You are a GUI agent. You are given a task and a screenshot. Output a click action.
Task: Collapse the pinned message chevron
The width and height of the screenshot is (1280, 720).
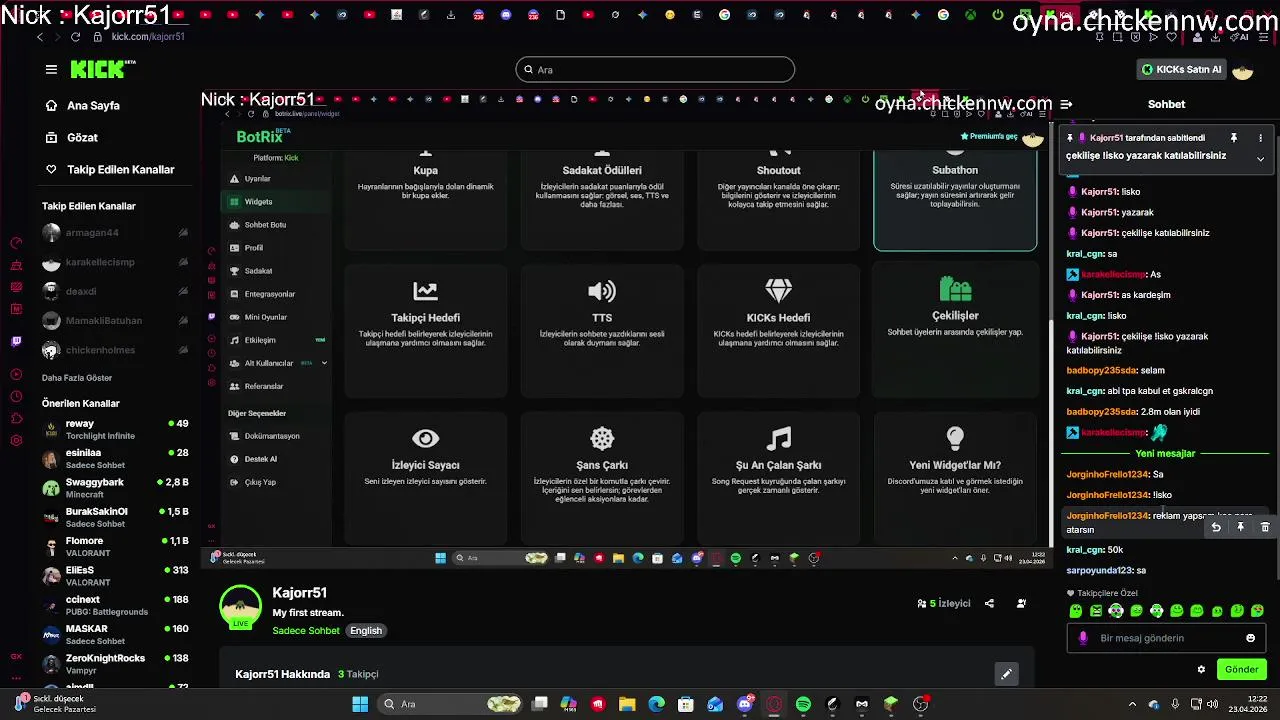(x=1260, y=158)
